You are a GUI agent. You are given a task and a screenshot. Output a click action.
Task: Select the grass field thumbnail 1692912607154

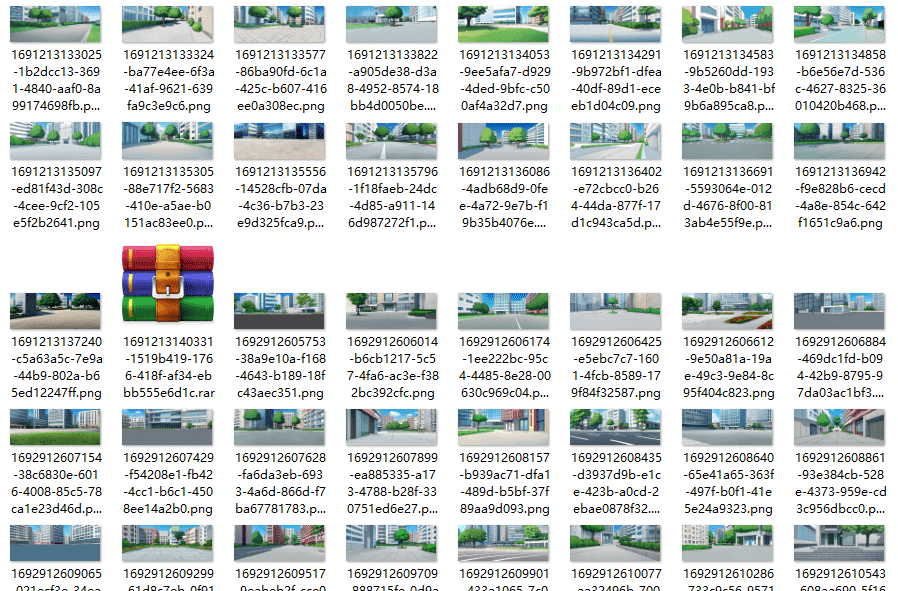(x=56, y=426)
